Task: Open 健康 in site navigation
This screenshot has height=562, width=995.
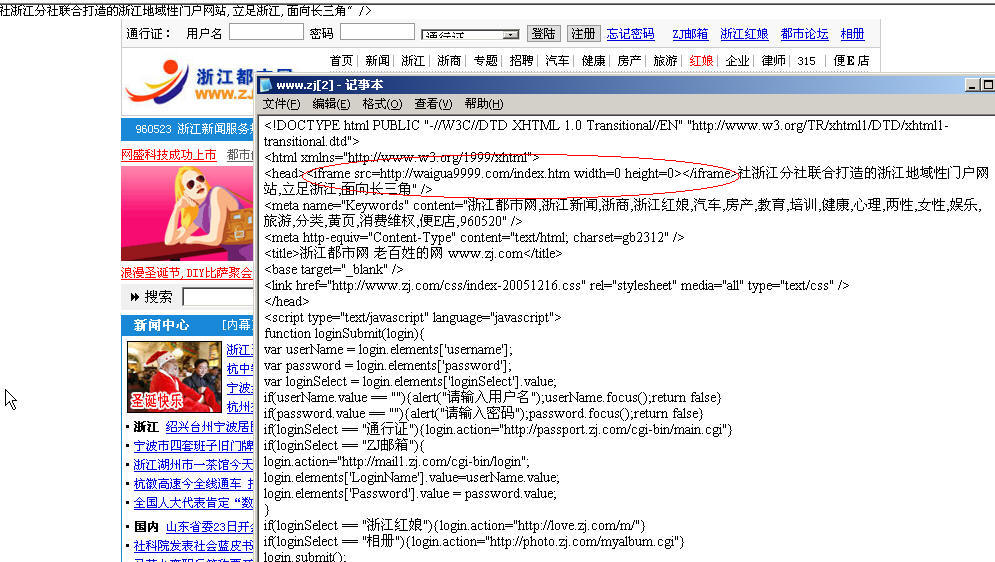Action: click(x=593, y=61)
